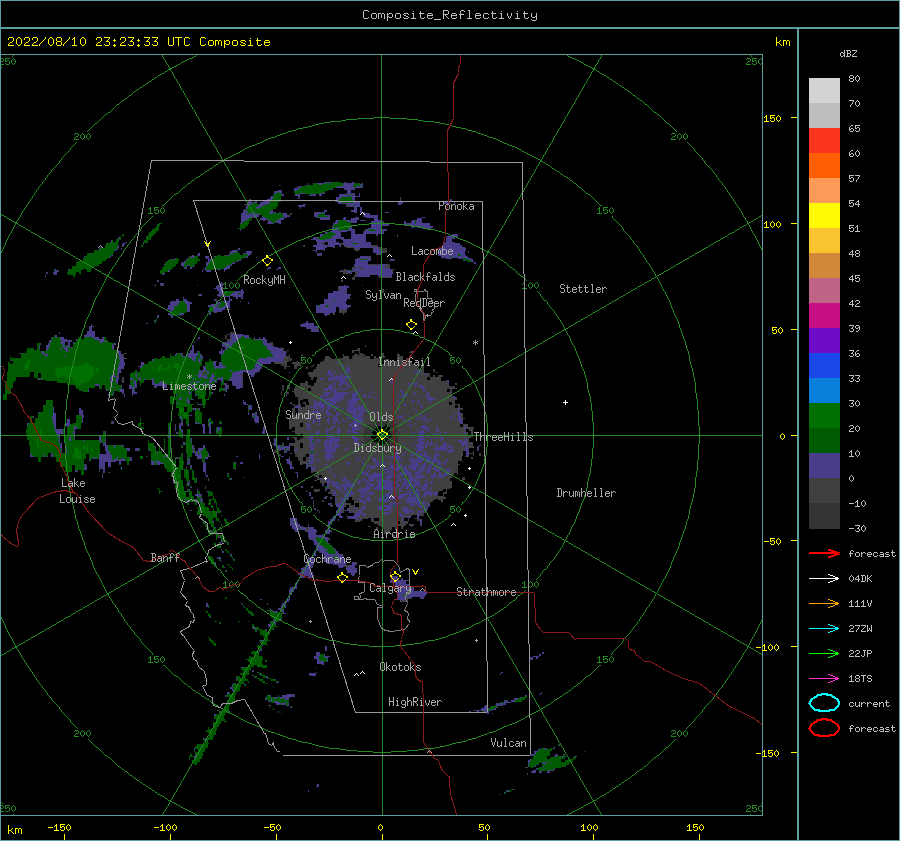Click the current legend label

869,703
